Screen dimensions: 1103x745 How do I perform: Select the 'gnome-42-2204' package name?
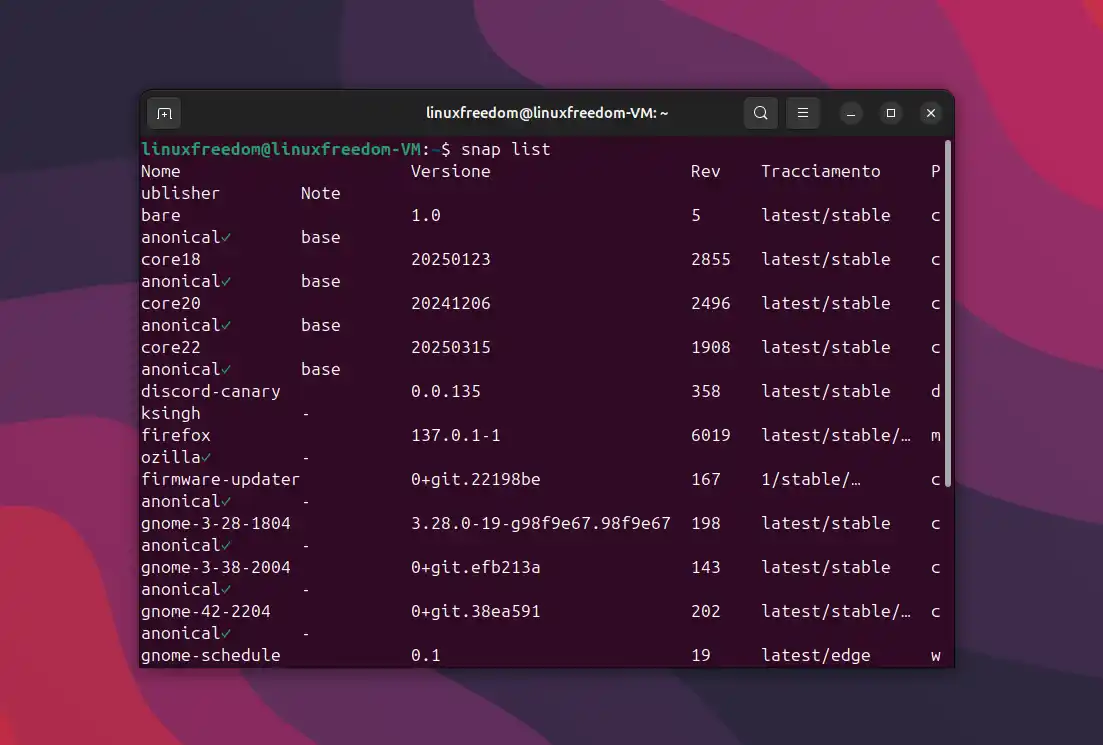pos(205,611)
